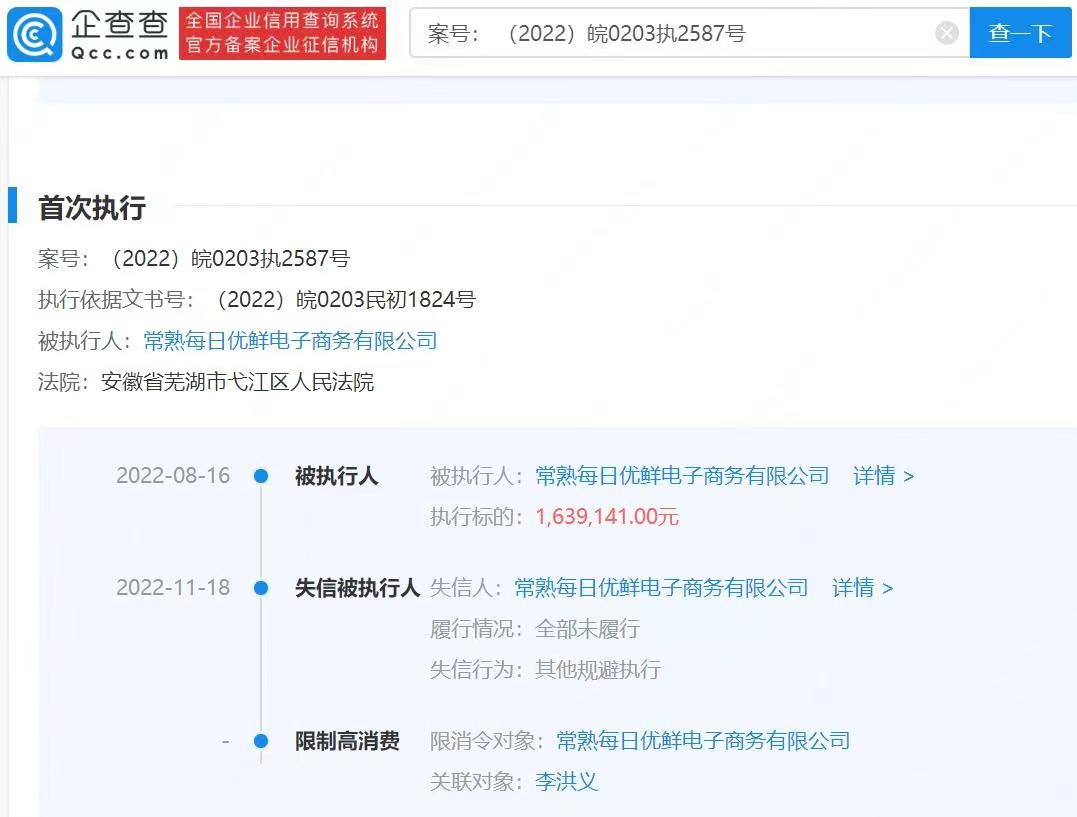Click the red 全国企业信用查询系统 badge
The height and width of the screenshot is (817, 1077).
pos(282,34)
